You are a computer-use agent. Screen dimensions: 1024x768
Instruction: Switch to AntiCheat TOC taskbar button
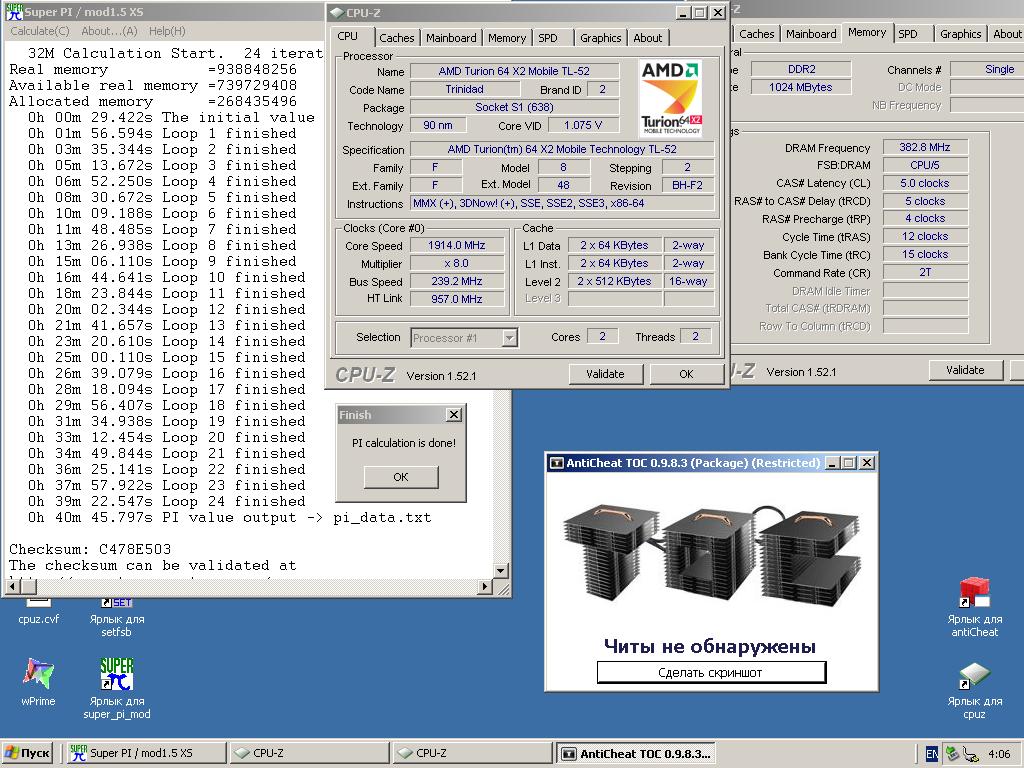click(637, 753)
